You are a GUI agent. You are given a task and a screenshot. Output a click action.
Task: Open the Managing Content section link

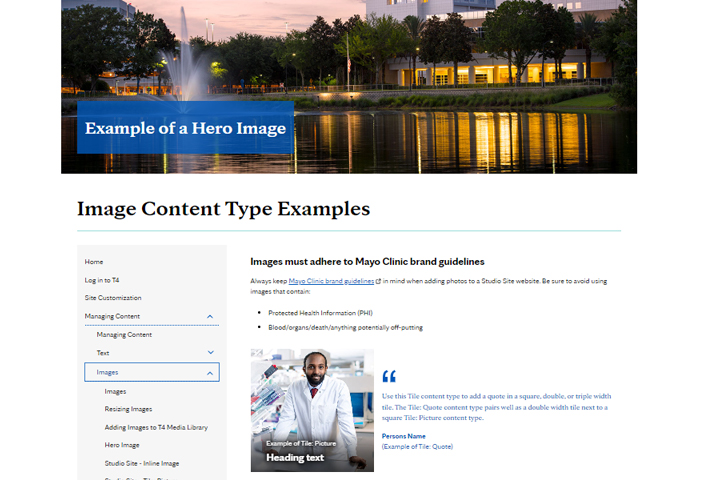[x=112, y=316]
